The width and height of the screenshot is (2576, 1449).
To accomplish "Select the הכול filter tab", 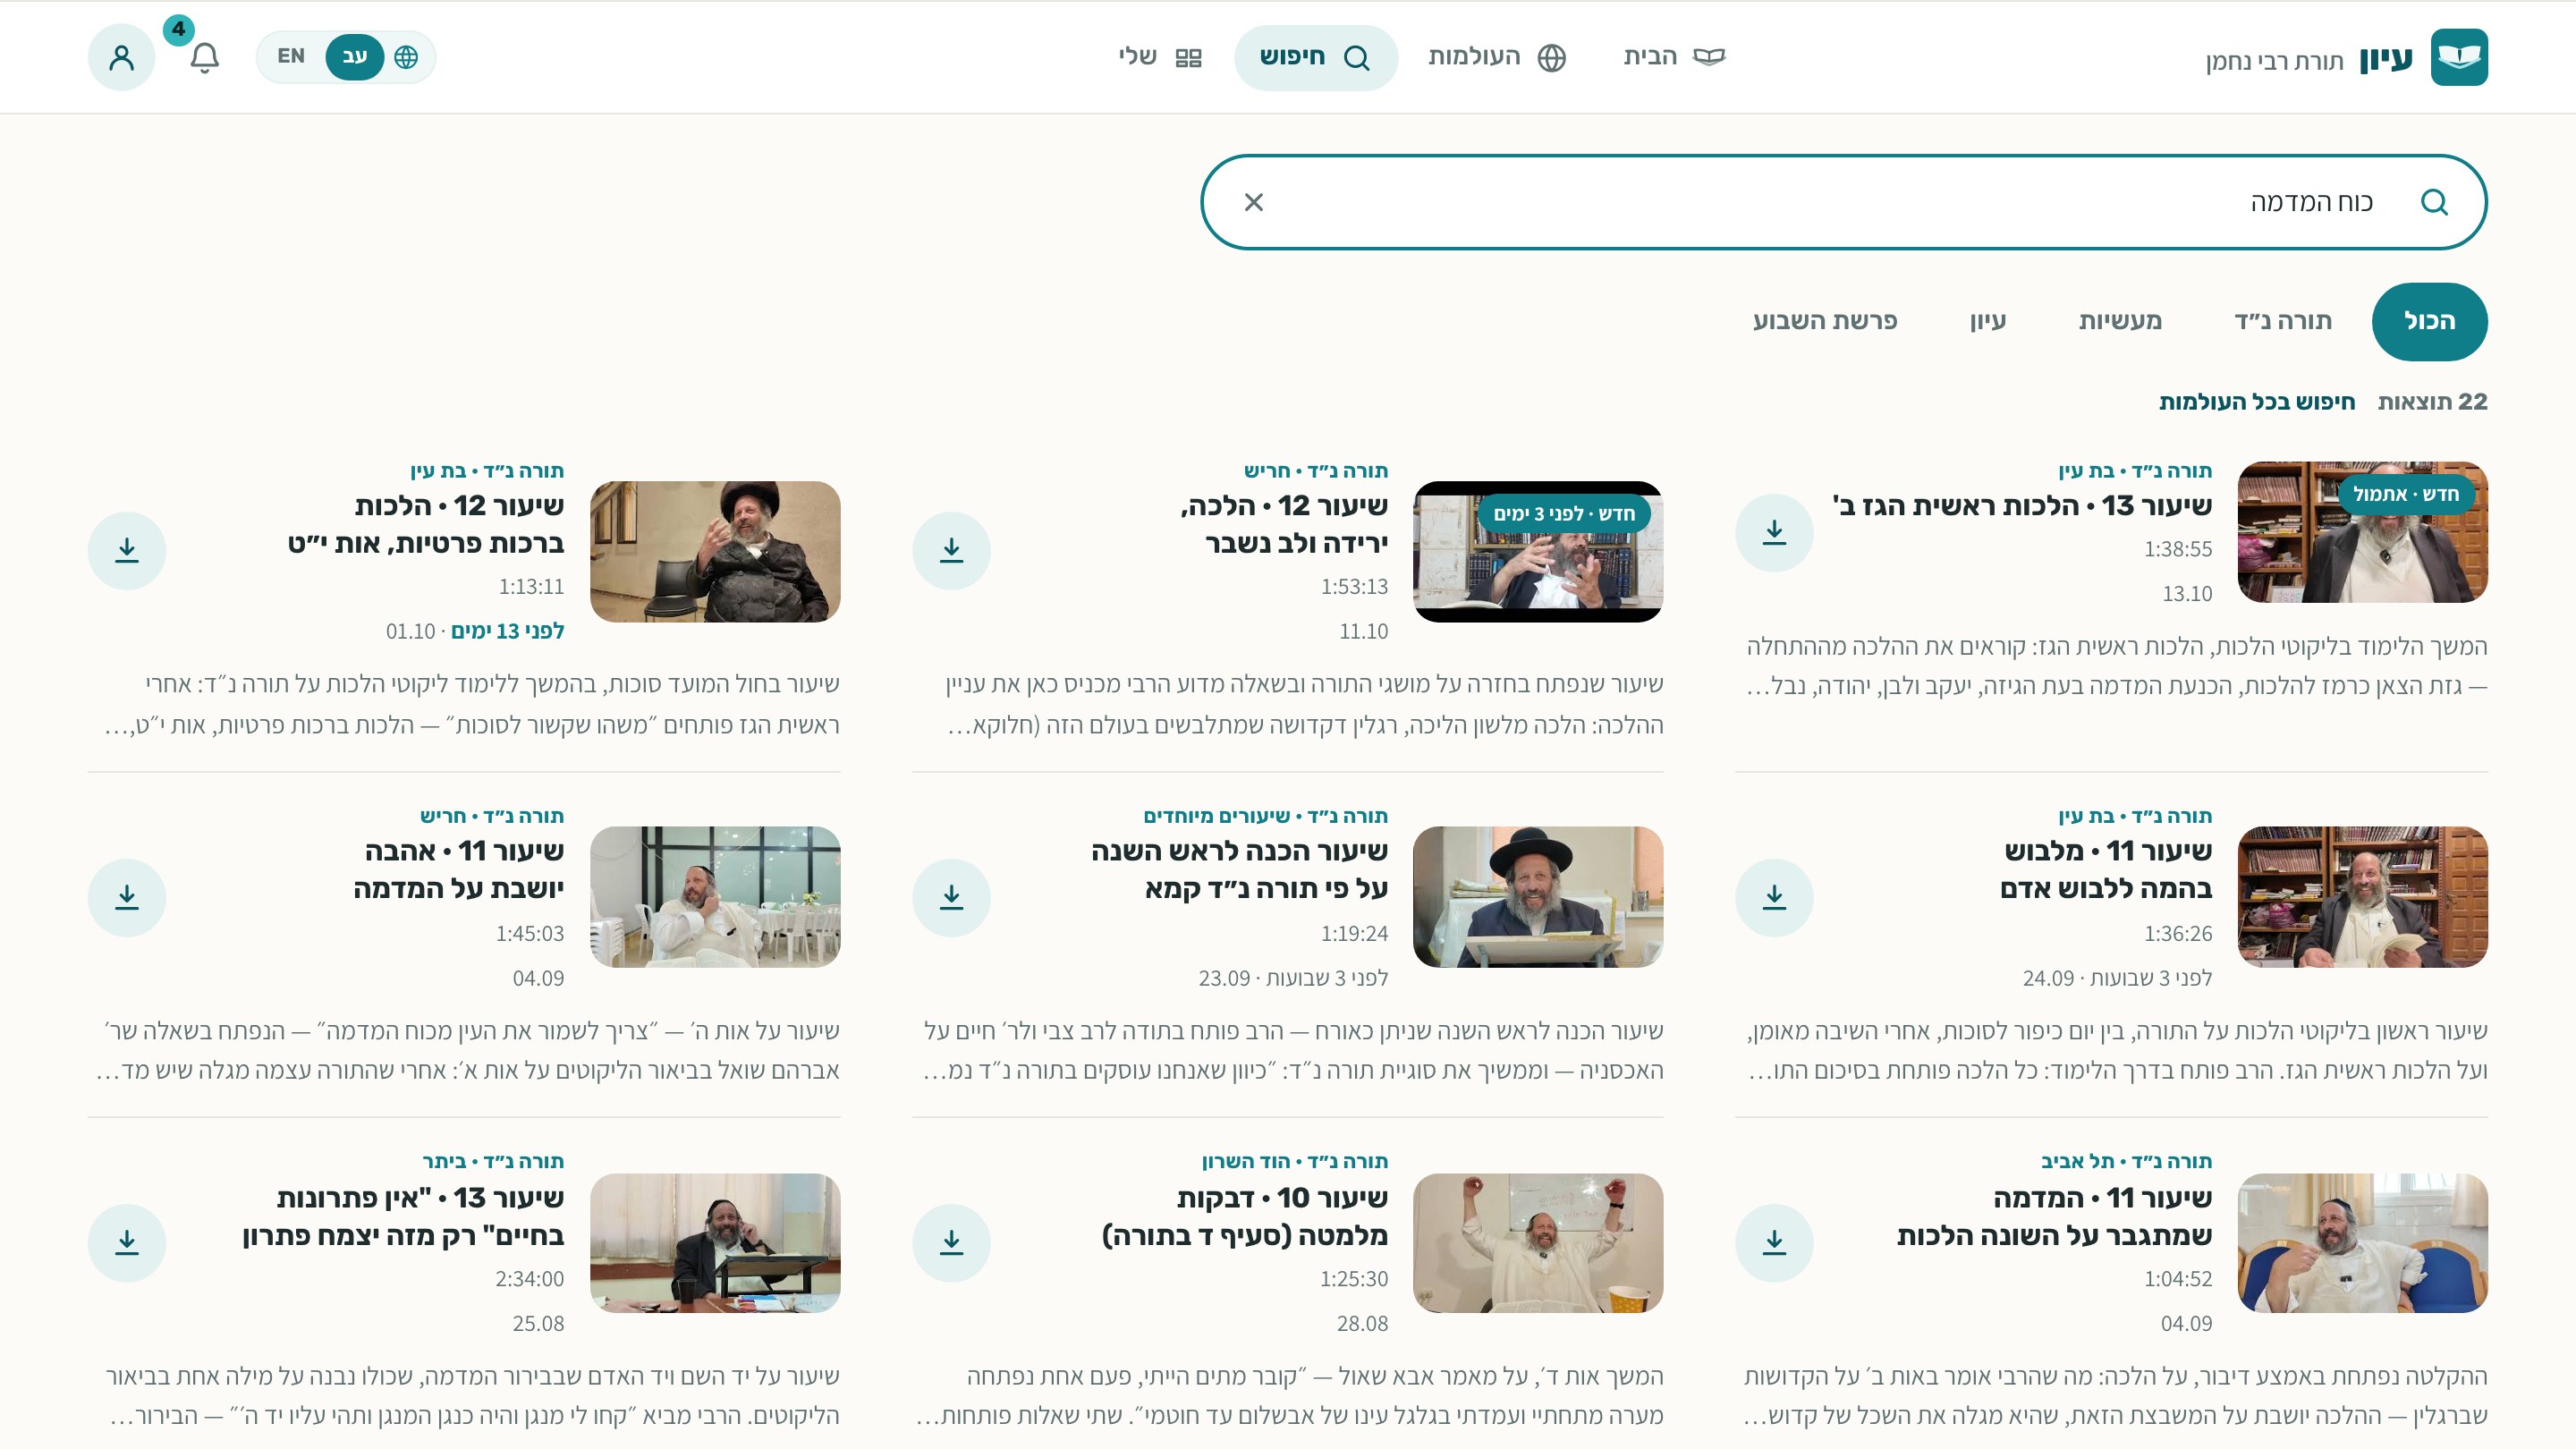I will [x=2429, y=321].
